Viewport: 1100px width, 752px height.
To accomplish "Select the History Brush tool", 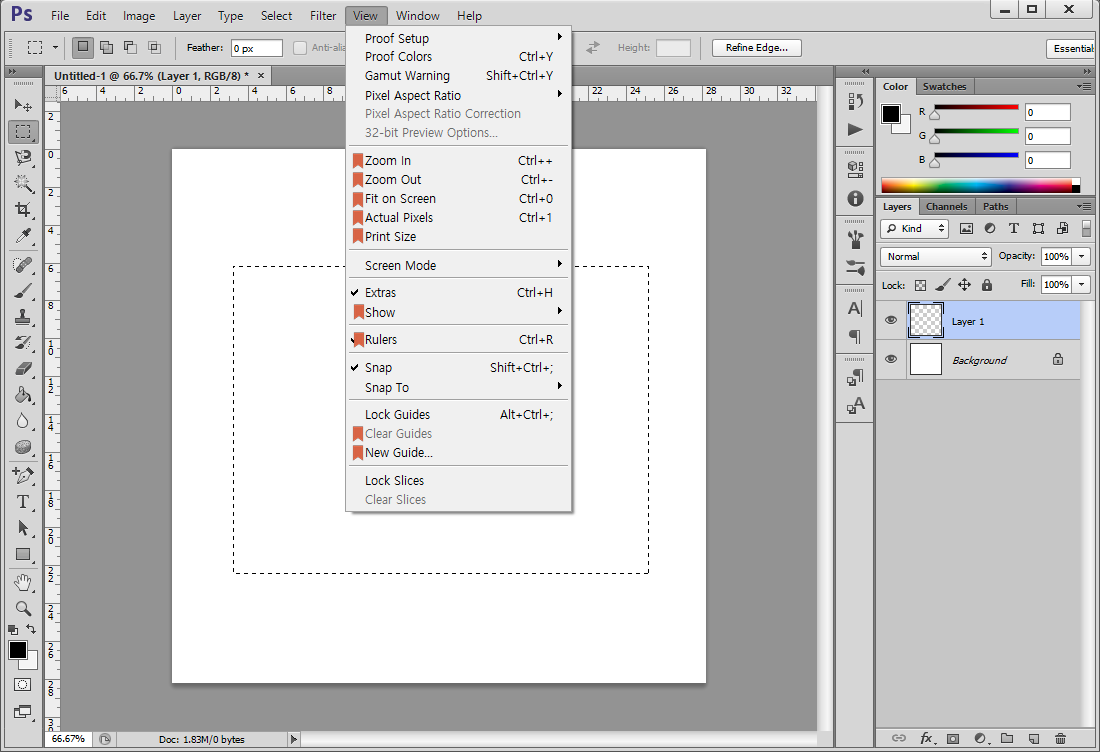I will (x=23, y=343).
